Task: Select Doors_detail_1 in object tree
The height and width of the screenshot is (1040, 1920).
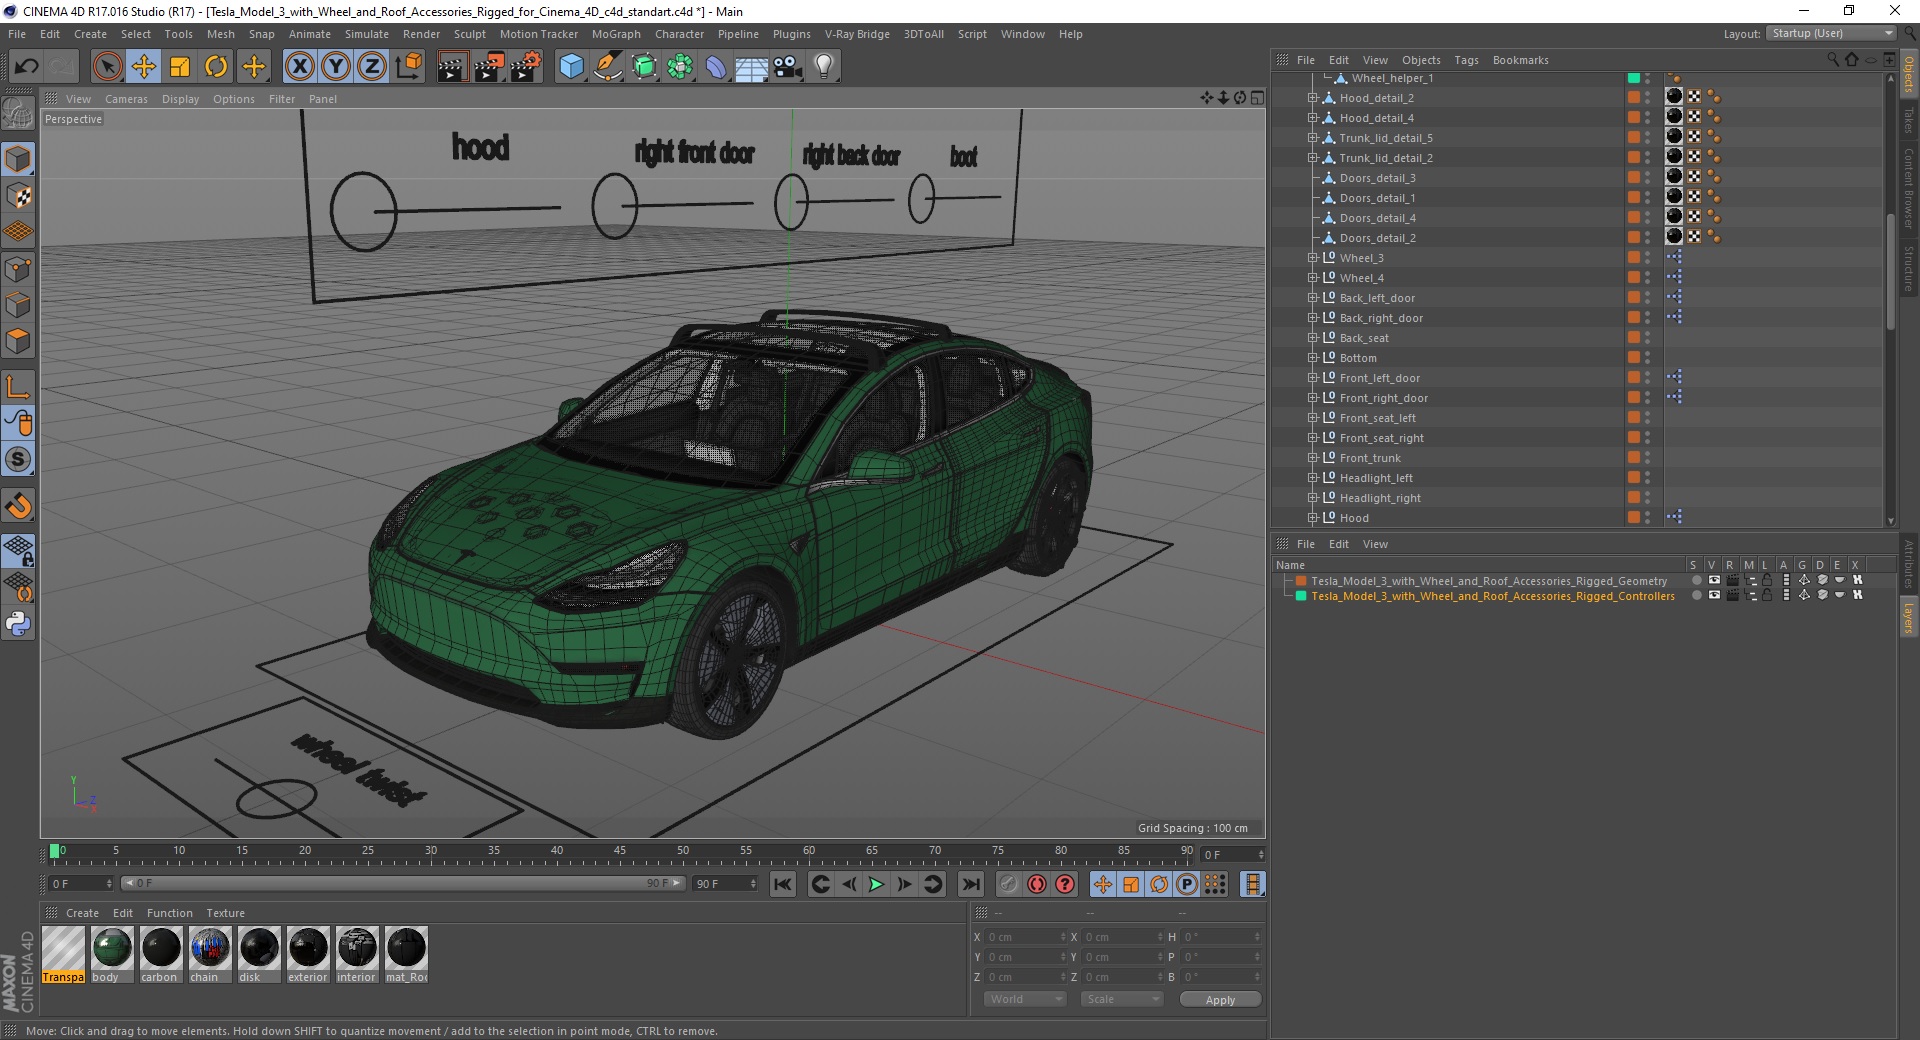Action: pos(1377,198)
